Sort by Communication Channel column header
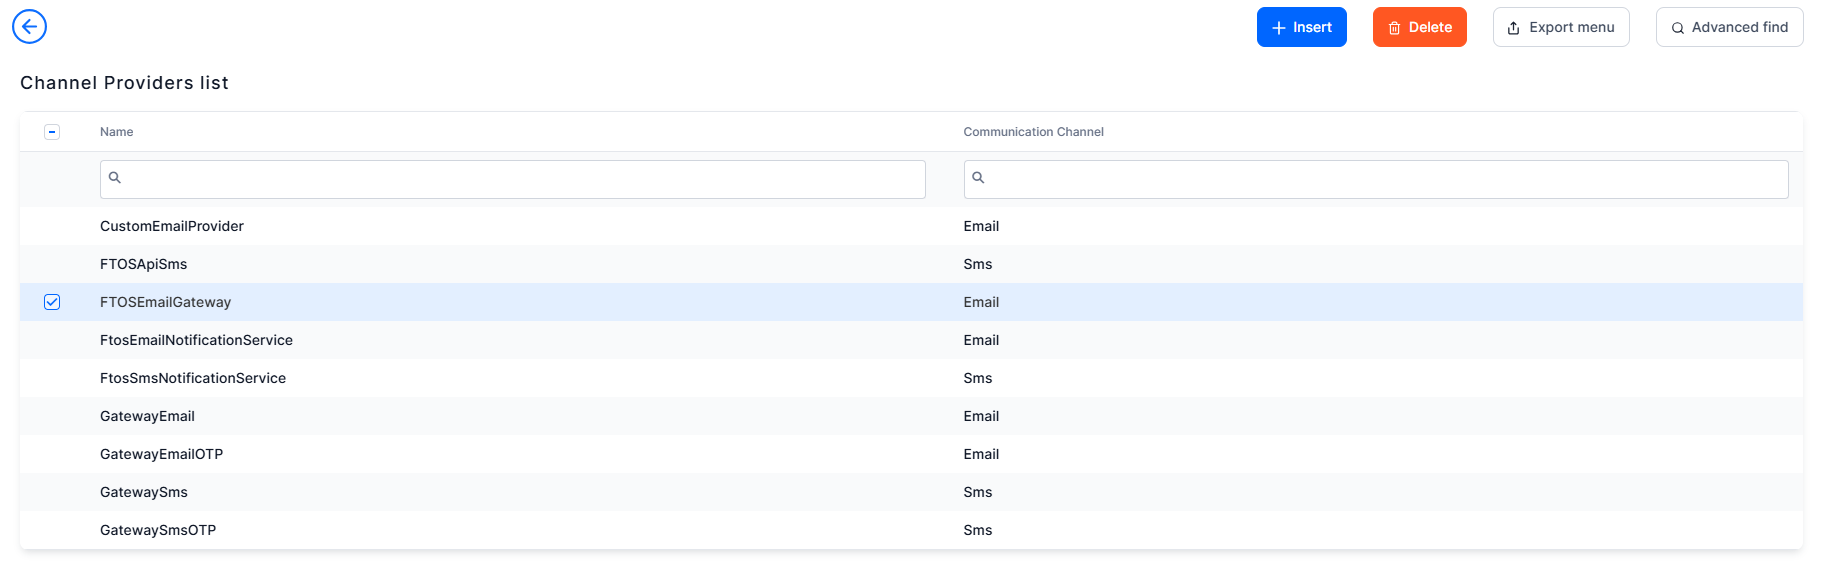1822x567 pixels. 1033,132
